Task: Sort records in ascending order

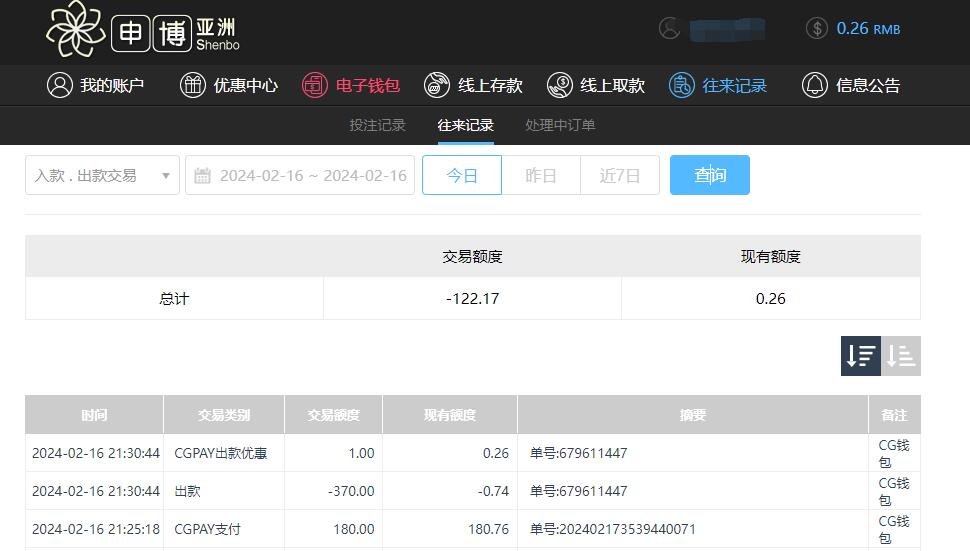Action: pos(901,356)
